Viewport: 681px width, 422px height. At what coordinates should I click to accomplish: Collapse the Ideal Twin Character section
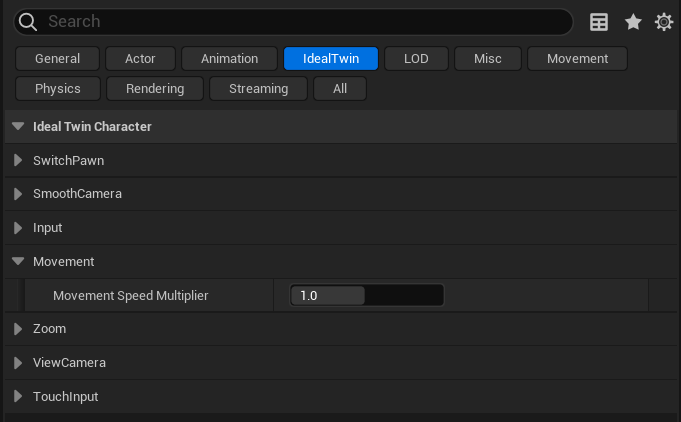point(18,127)
